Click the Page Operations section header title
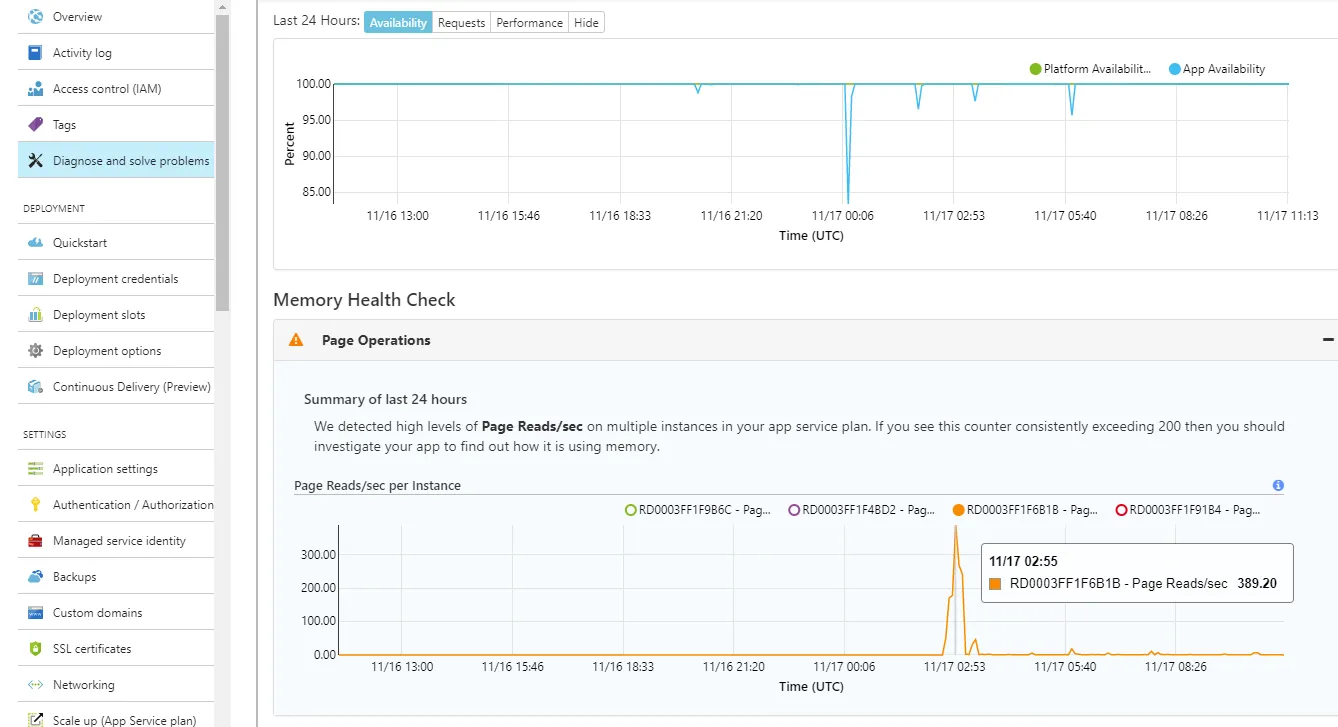Viewport: 1338px width, 727px height. click(x=376, y=340)
